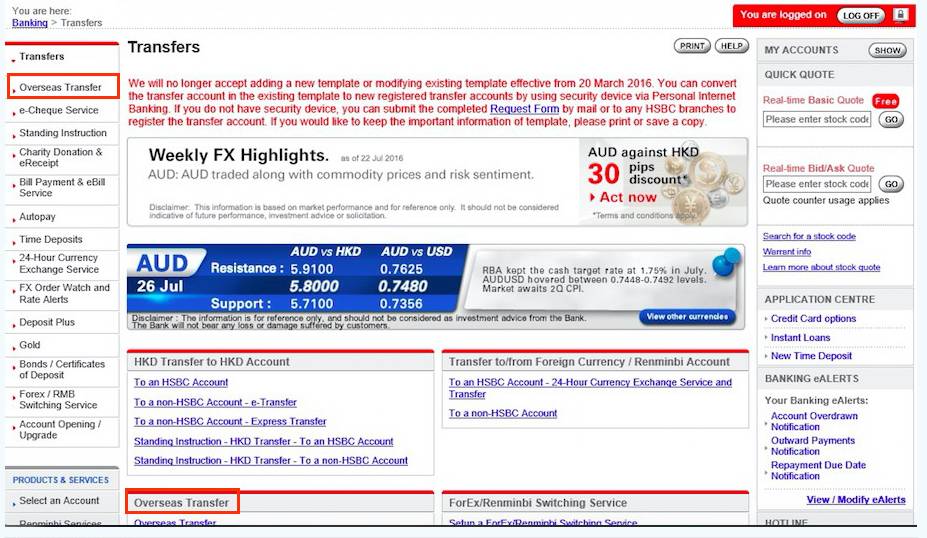Open Forex / RMB Switching Service item

click(x=58, y=400)
